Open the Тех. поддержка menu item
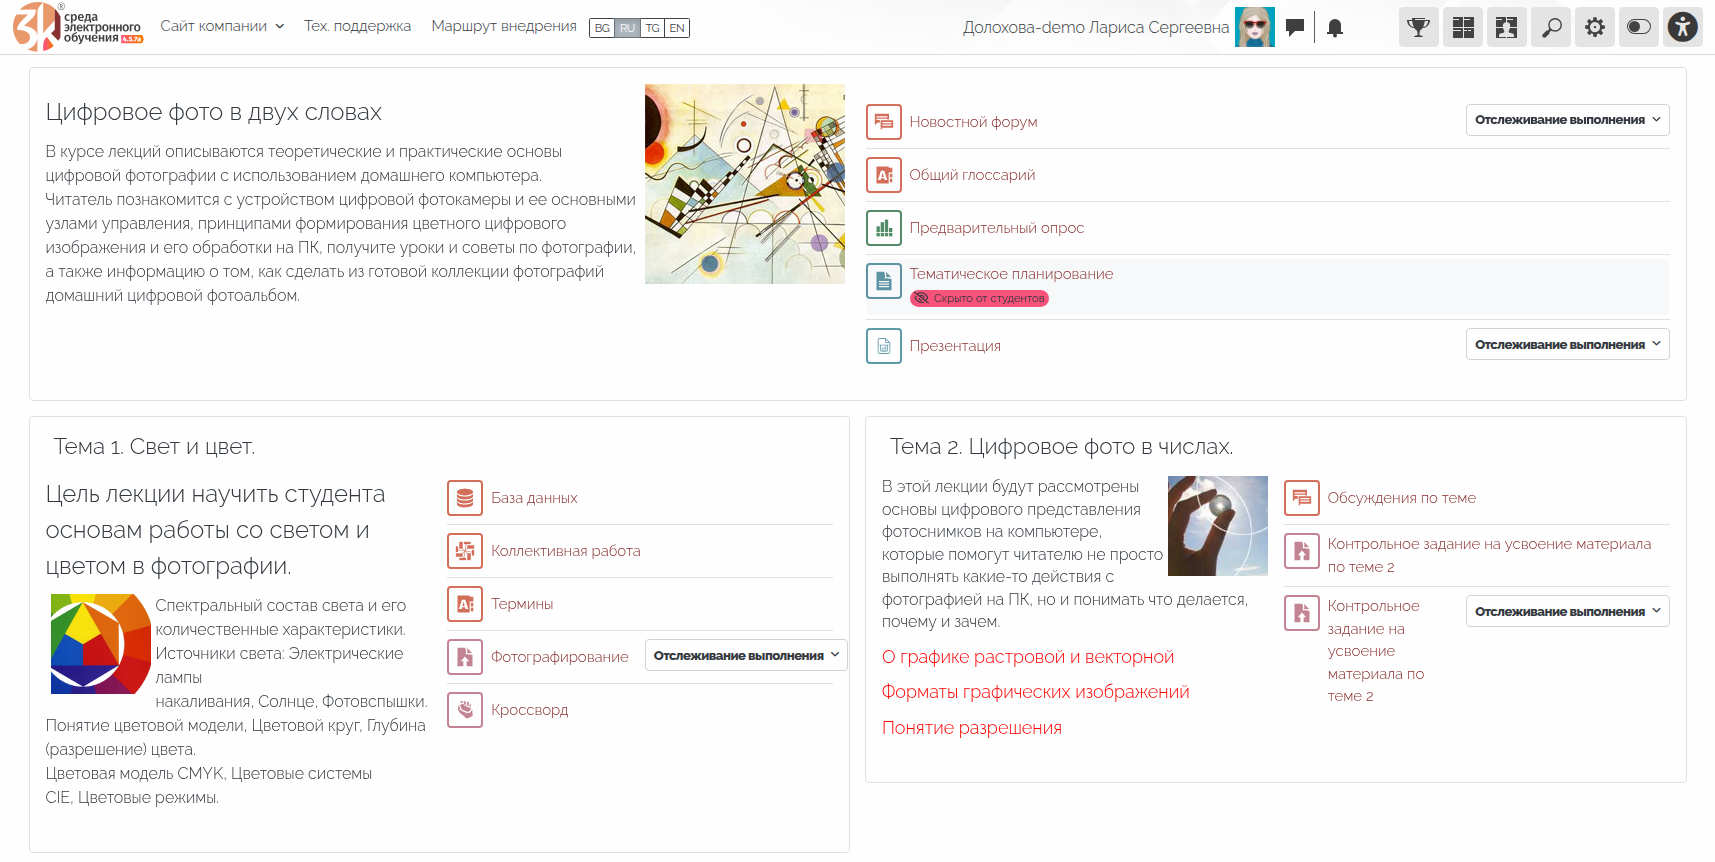1715x862 pixels. [x=357, y=26]
